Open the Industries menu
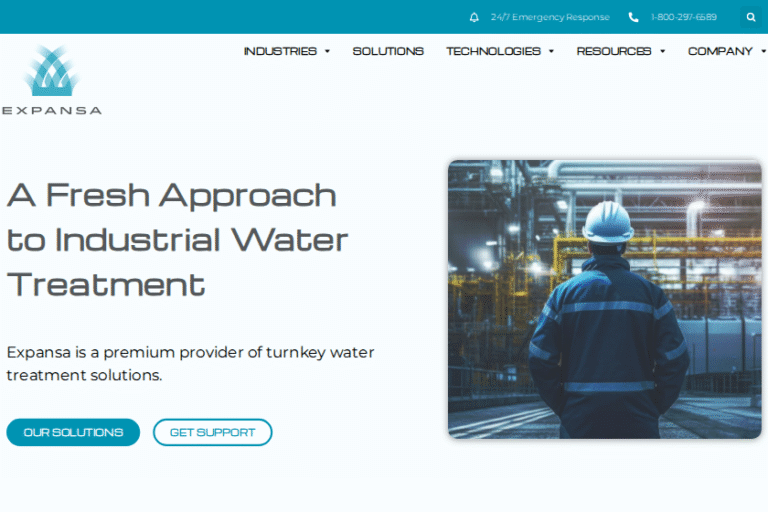The height and width of the screenshot is (512, 768). click(x=280, y=51)
